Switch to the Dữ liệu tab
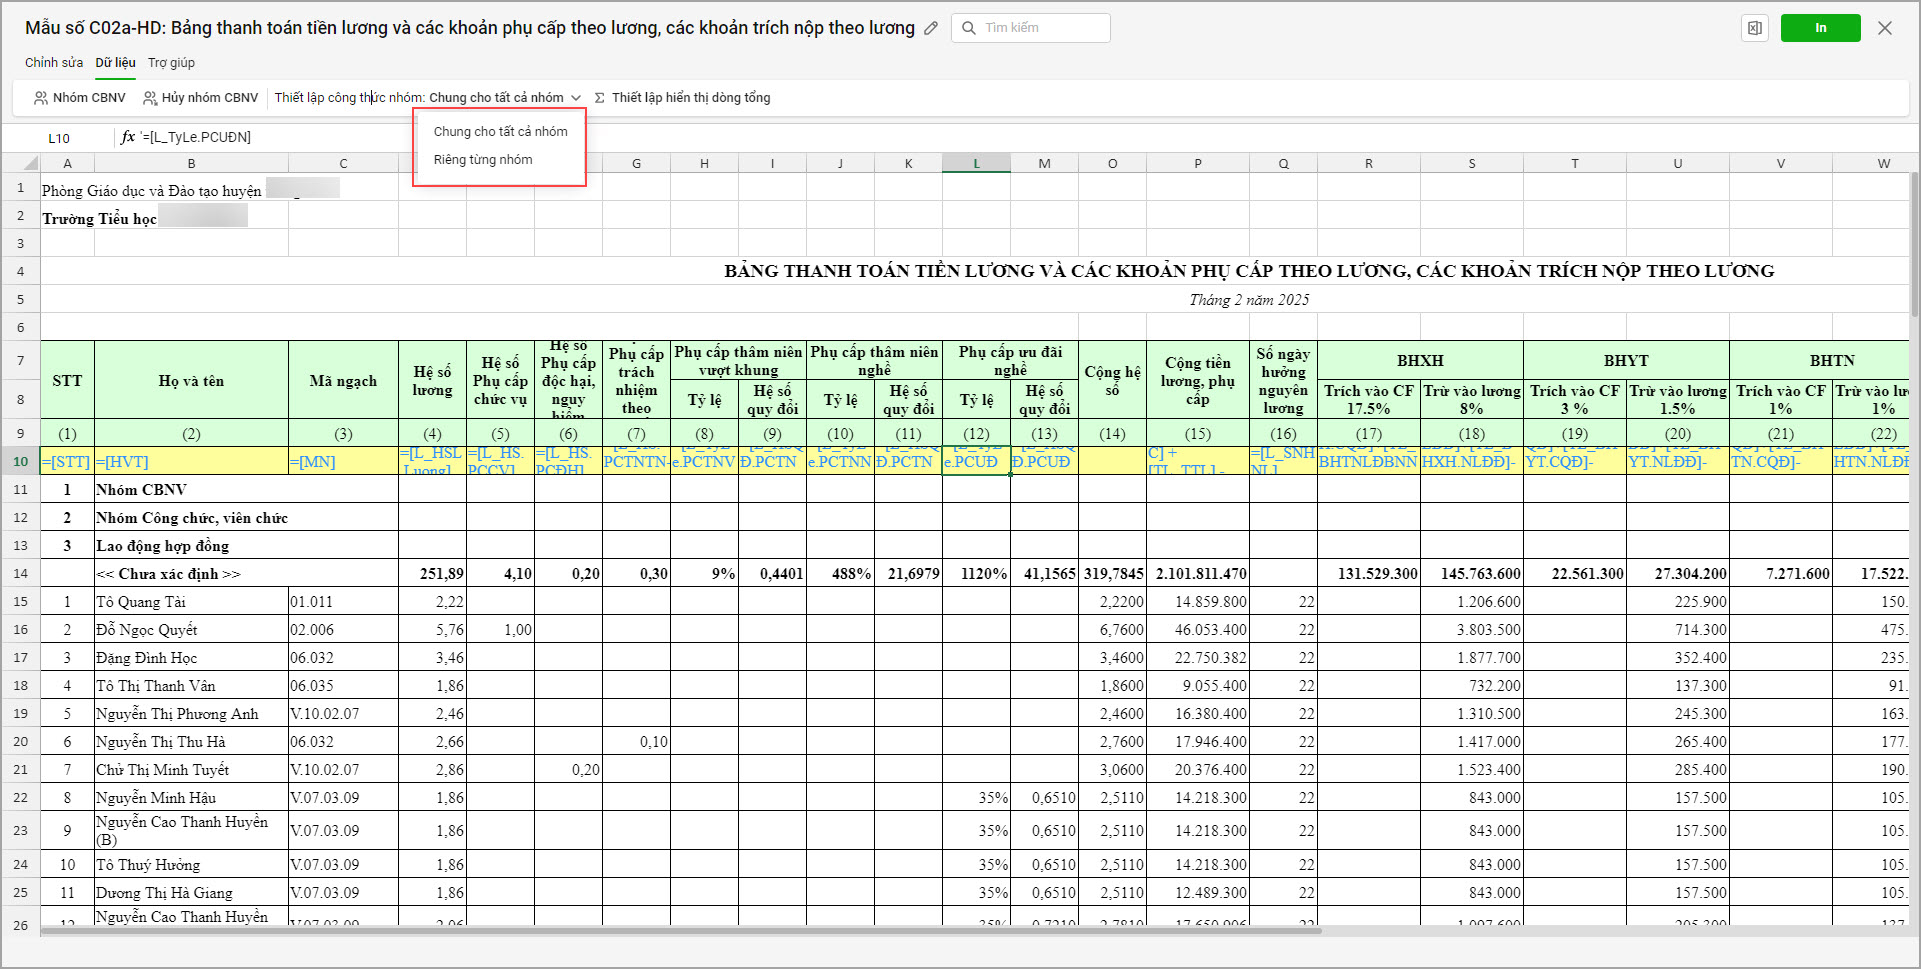Viewport: 1921px width, 969px height. pos(116,62)
